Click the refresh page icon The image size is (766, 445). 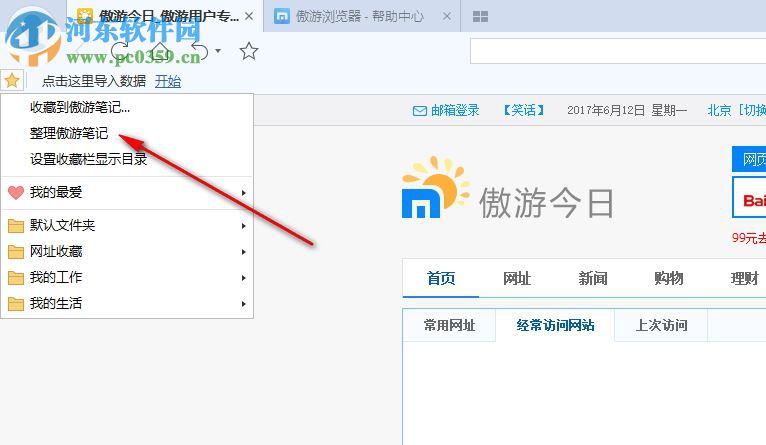pos(120,51)
